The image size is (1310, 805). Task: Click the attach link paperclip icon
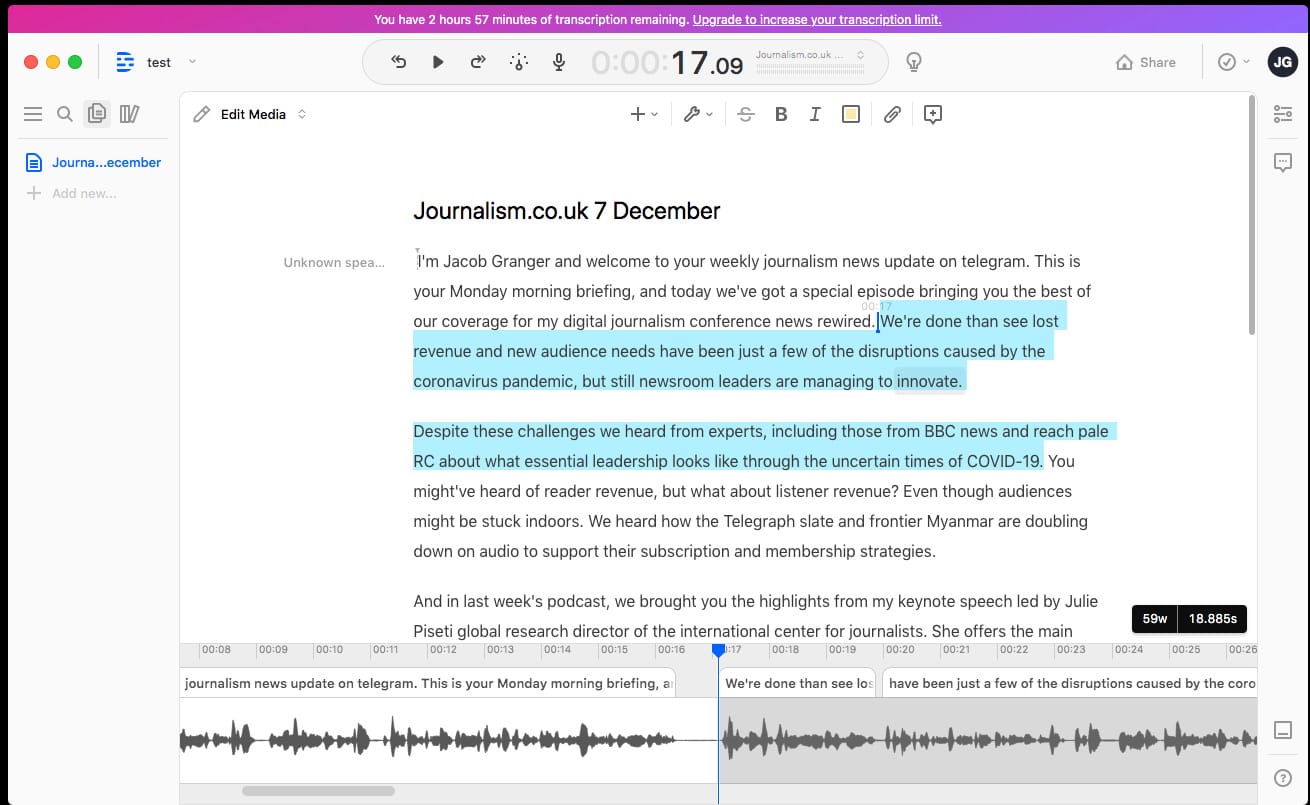(x=892, y=114)
